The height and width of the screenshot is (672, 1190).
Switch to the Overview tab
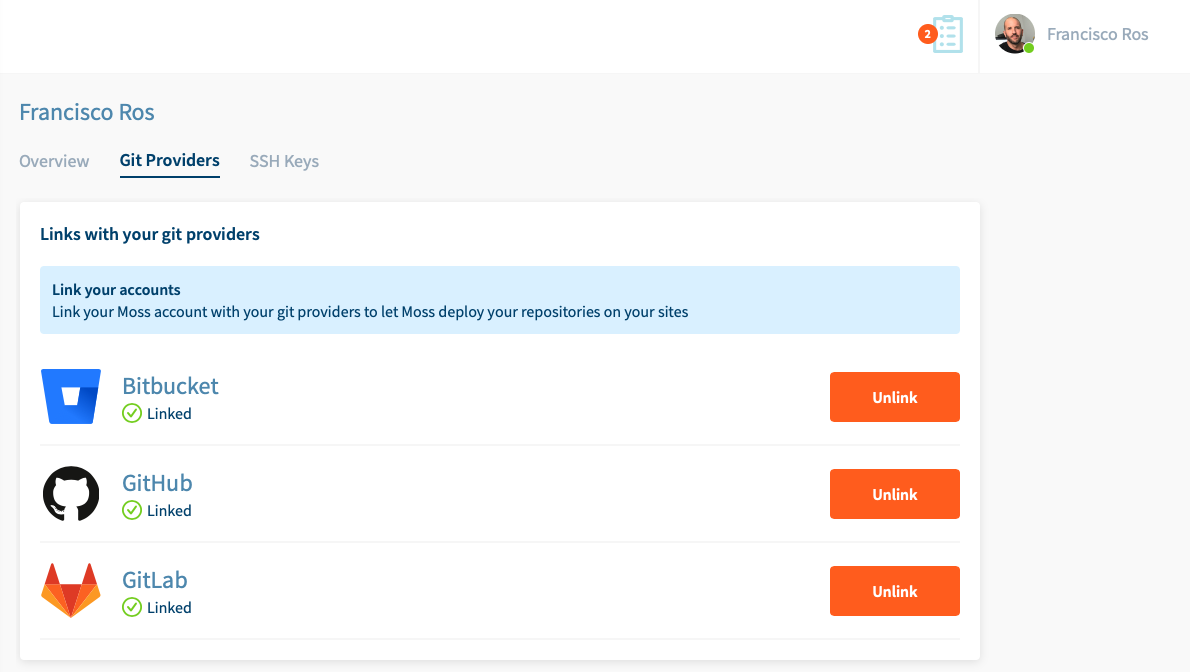point(54,161)
